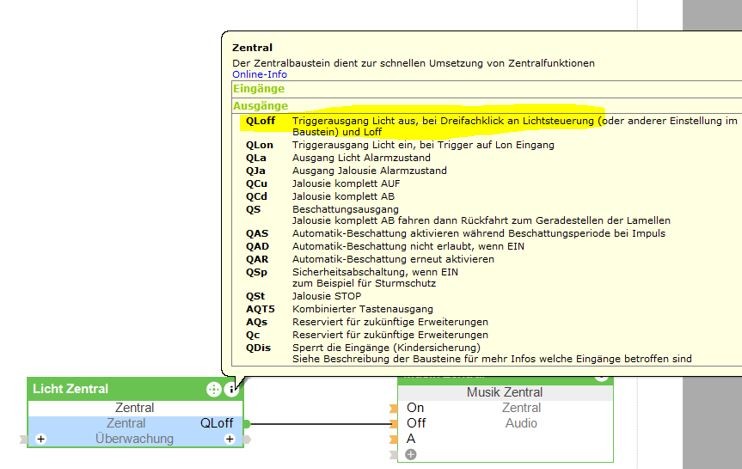Click the QLa row in the outputs list

tap(338, 158)
